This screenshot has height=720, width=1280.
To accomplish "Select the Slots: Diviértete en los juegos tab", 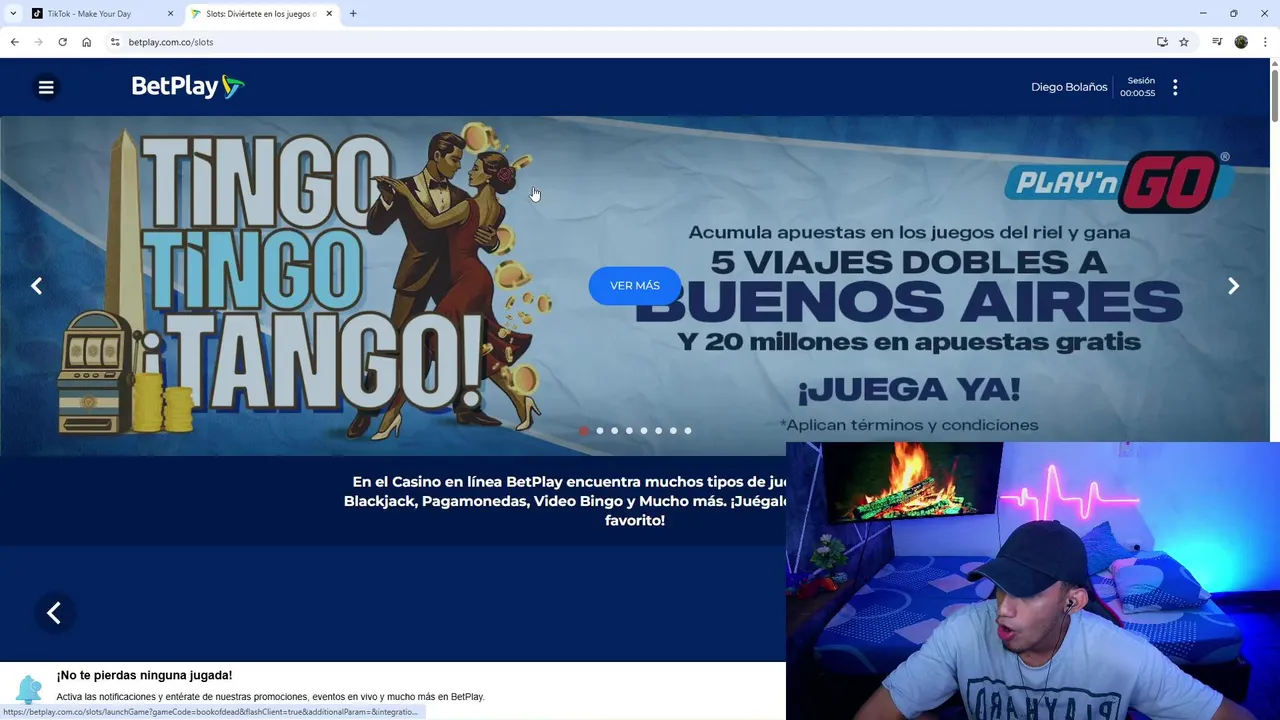I will pyautogui.click(x=261, y=14).
